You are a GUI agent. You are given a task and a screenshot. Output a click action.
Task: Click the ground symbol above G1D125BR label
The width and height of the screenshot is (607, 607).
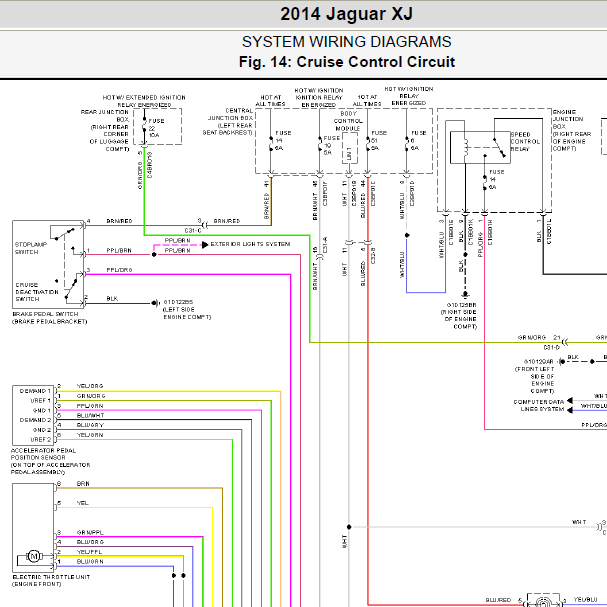[465, 295]
